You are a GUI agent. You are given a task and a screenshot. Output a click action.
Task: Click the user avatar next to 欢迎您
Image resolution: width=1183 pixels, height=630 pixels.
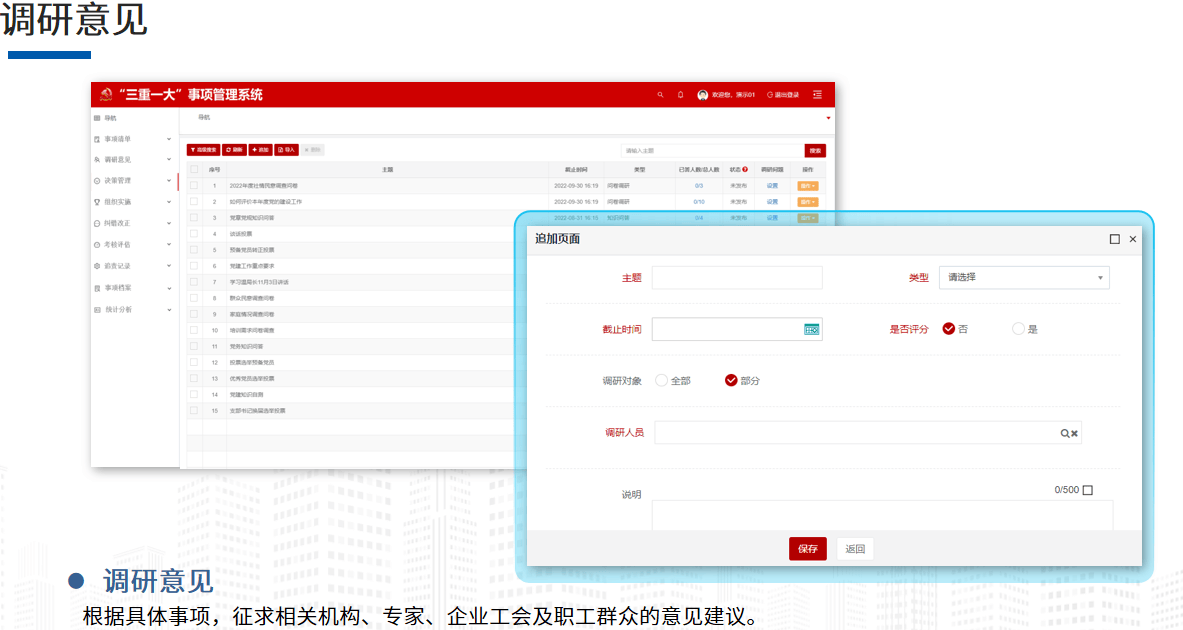[x=702, y=95]
